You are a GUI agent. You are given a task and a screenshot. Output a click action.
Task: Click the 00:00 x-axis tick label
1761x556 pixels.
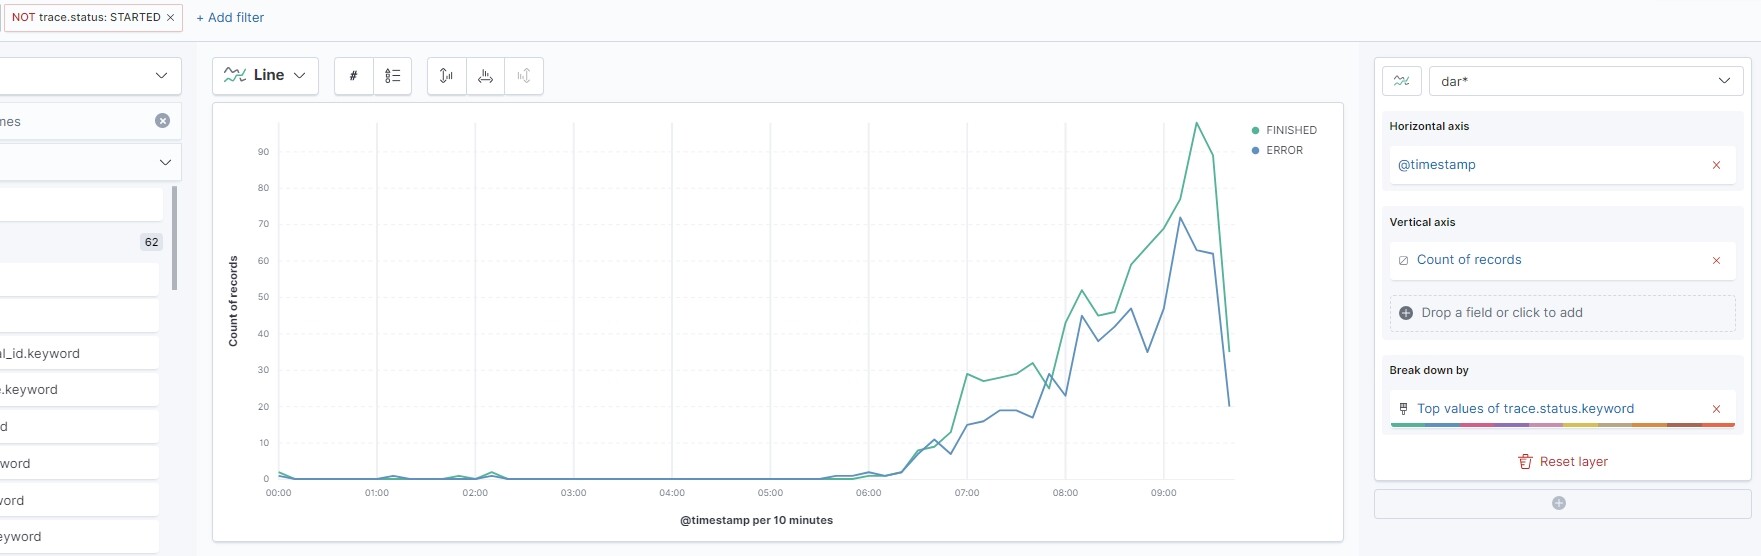pyautogui.click(x=279, y=493)
